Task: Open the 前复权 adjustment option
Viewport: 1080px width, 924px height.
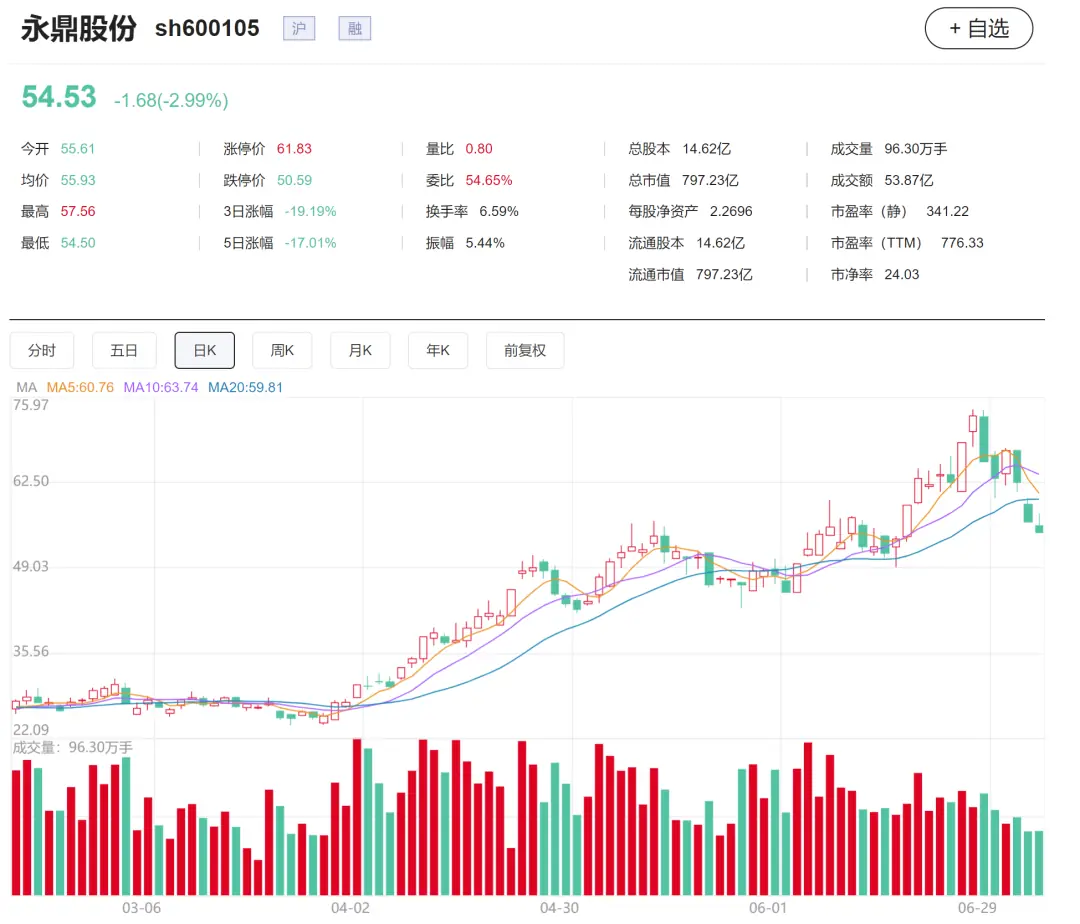Action: point(525,350)
